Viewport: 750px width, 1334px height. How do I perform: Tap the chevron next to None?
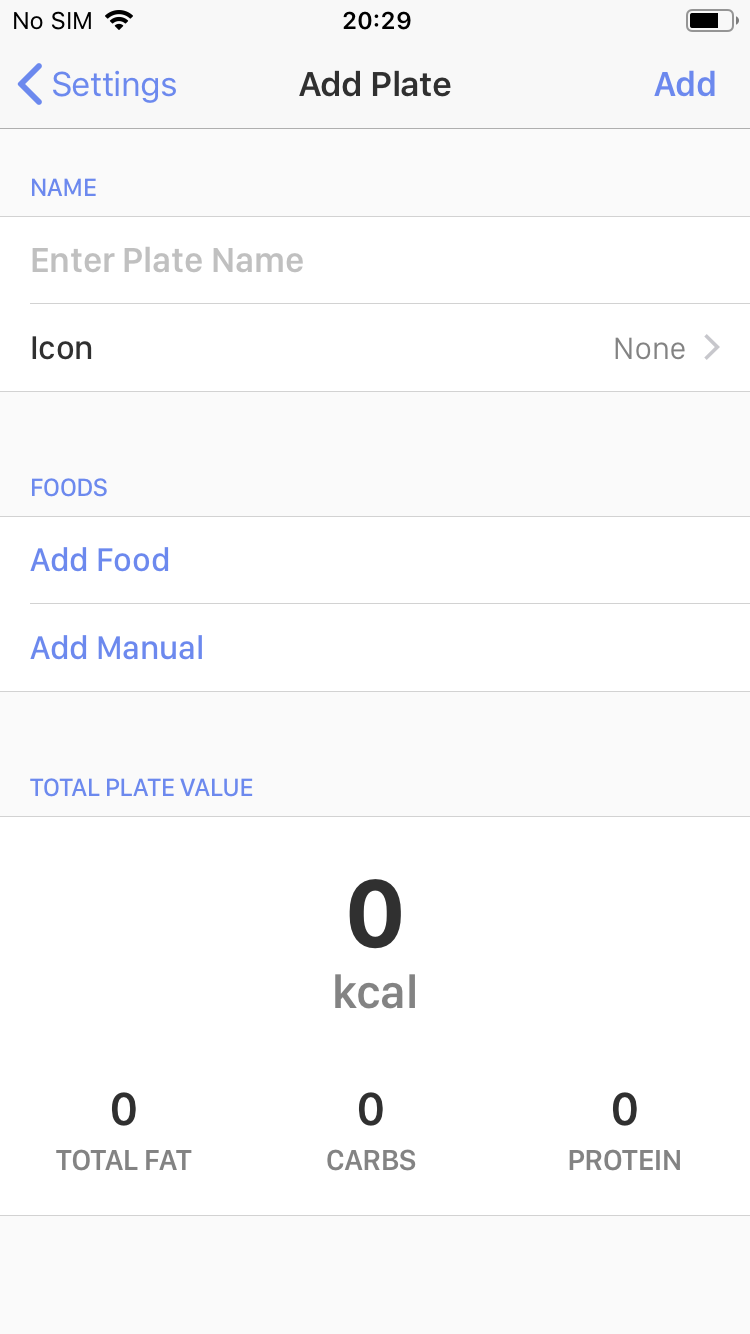712,348
